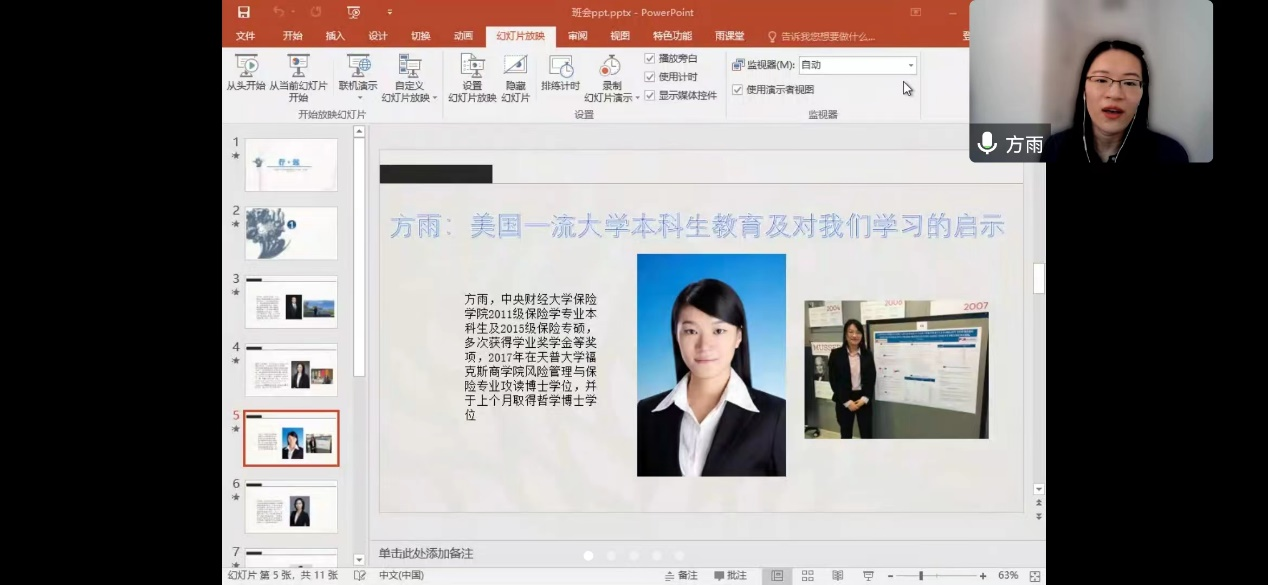The height and width of the screenshot is (585, 1268).
Task: Start slideshow from beginning (从头开始)
Action: (246, 73)
